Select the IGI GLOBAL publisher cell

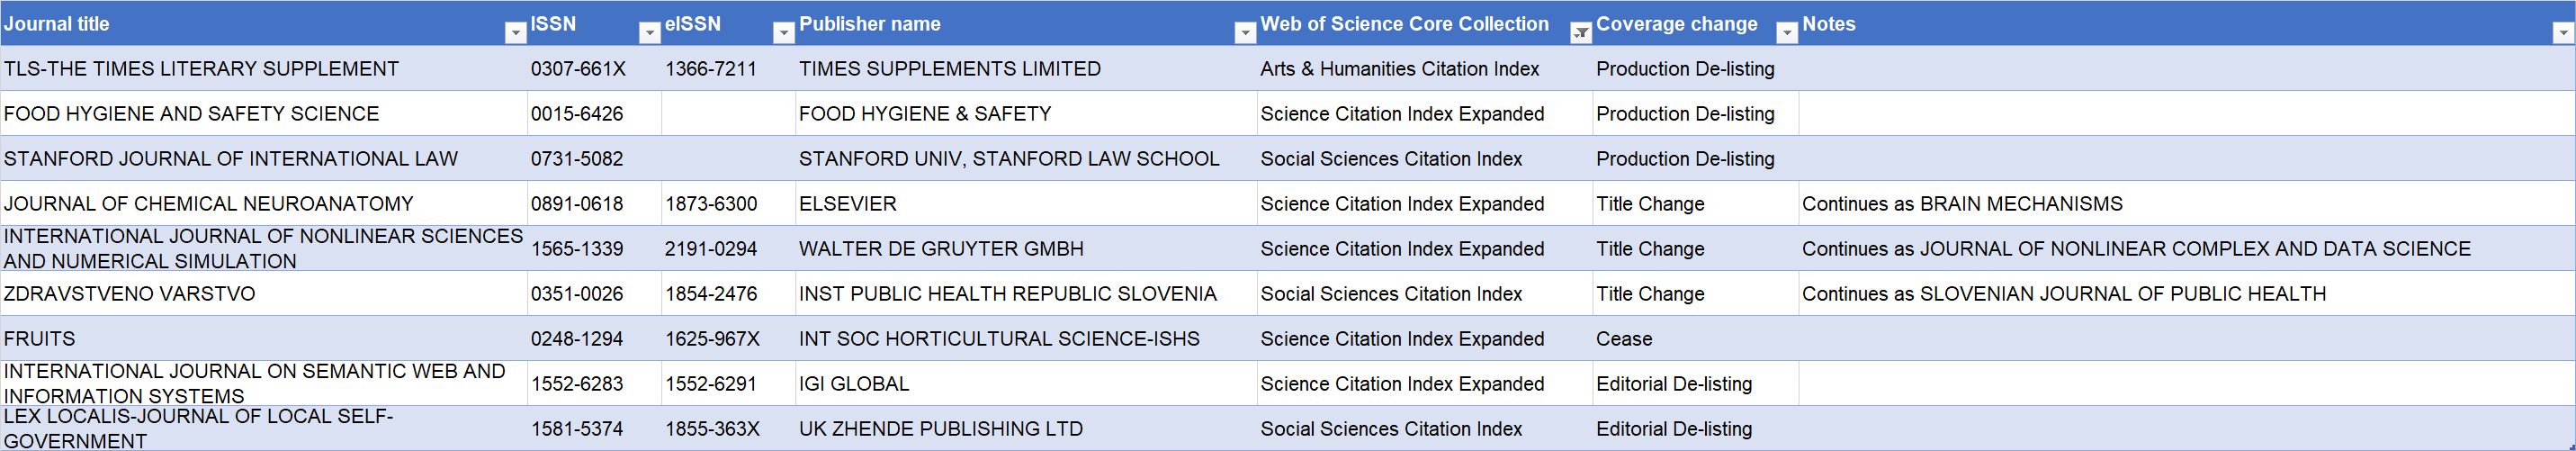[x=1026, y=383]
